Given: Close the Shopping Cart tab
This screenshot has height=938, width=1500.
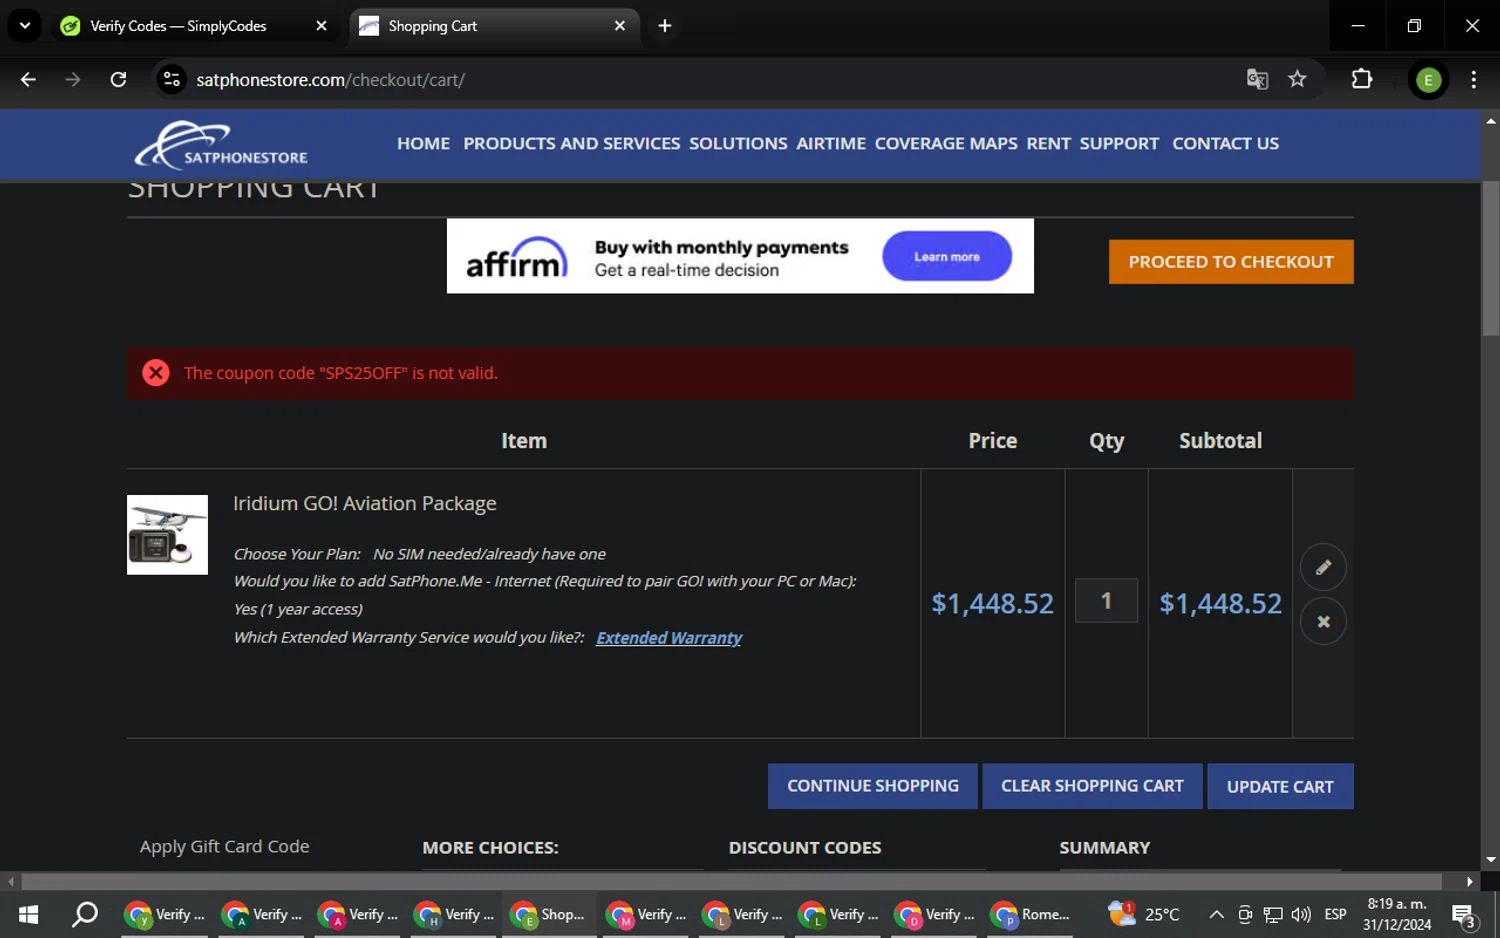Looking at the screenshot, I should pyautogui.click(x=620, y=26).
